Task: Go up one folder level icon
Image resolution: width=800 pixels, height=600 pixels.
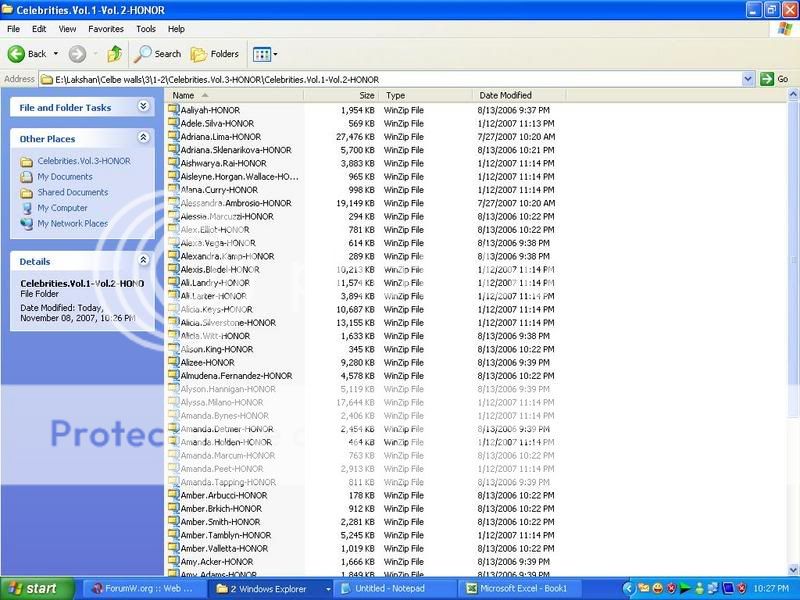Action: click(x=114, y=54)
